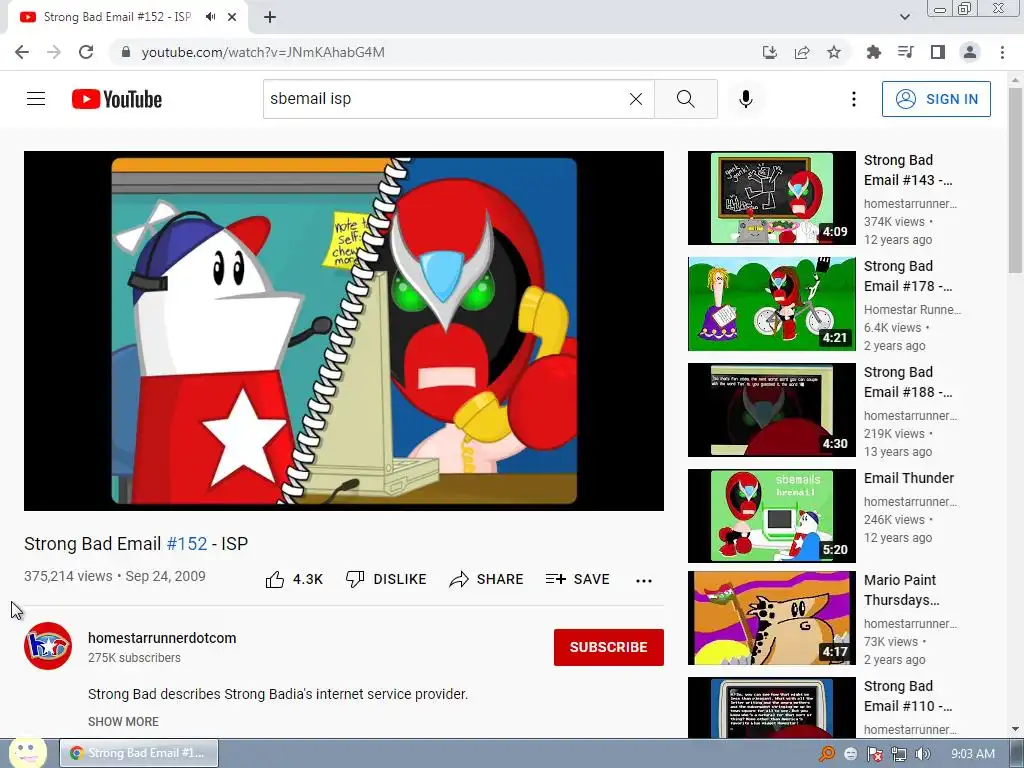Click the tray network icon
1024x768 pixels.
[x=899, y=754]
